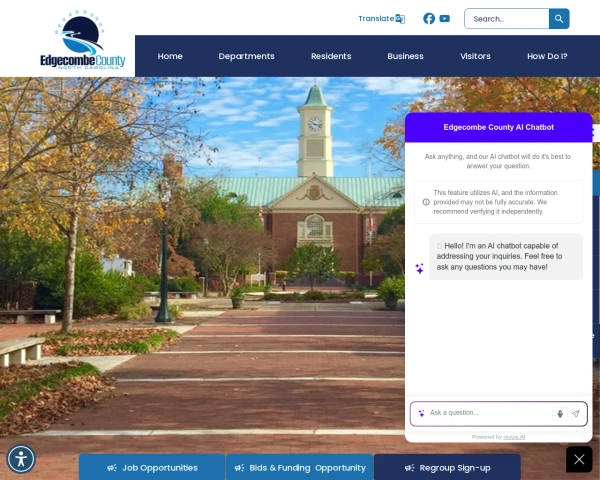
Task: Open the YouTube channel icon
Action: [445, 18]
